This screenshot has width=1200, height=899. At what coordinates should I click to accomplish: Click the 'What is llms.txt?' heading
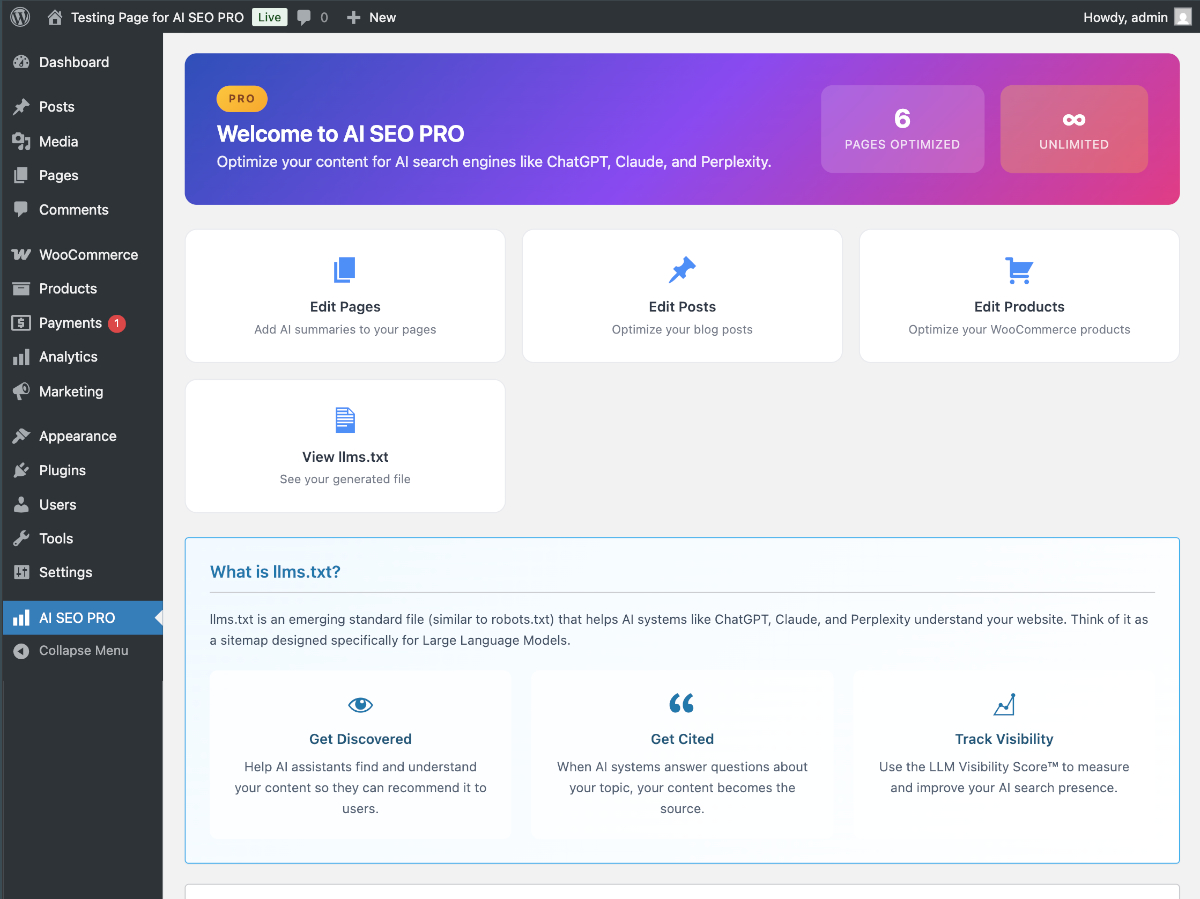pyautogui.click(x=275, y=572)
